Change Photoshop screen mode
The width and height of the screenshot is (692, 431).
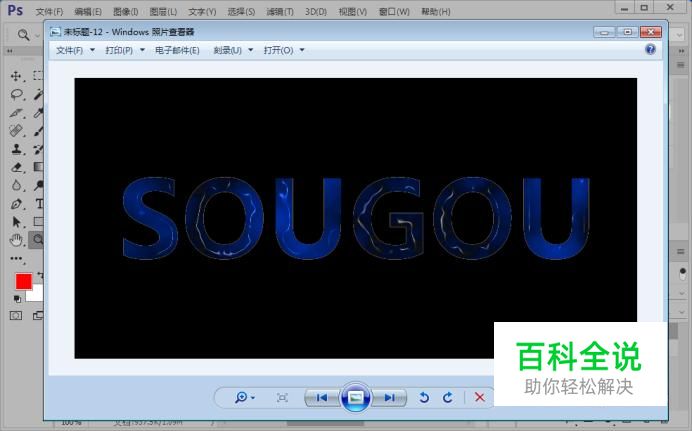(38, 315)
